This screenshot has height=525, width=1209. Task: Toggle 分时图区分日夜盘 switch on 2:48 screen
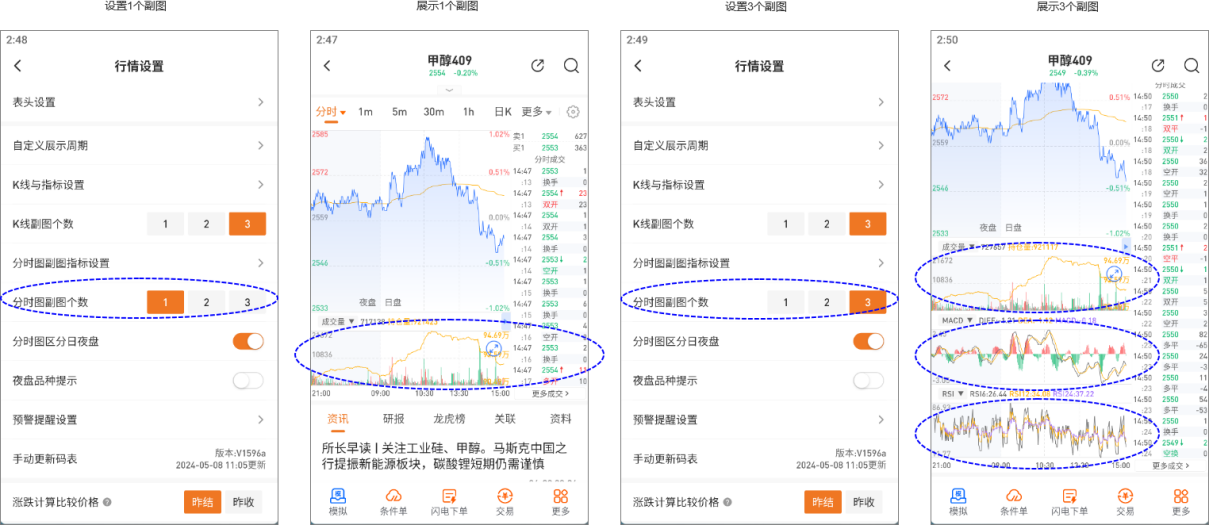(x=248, y=342)
